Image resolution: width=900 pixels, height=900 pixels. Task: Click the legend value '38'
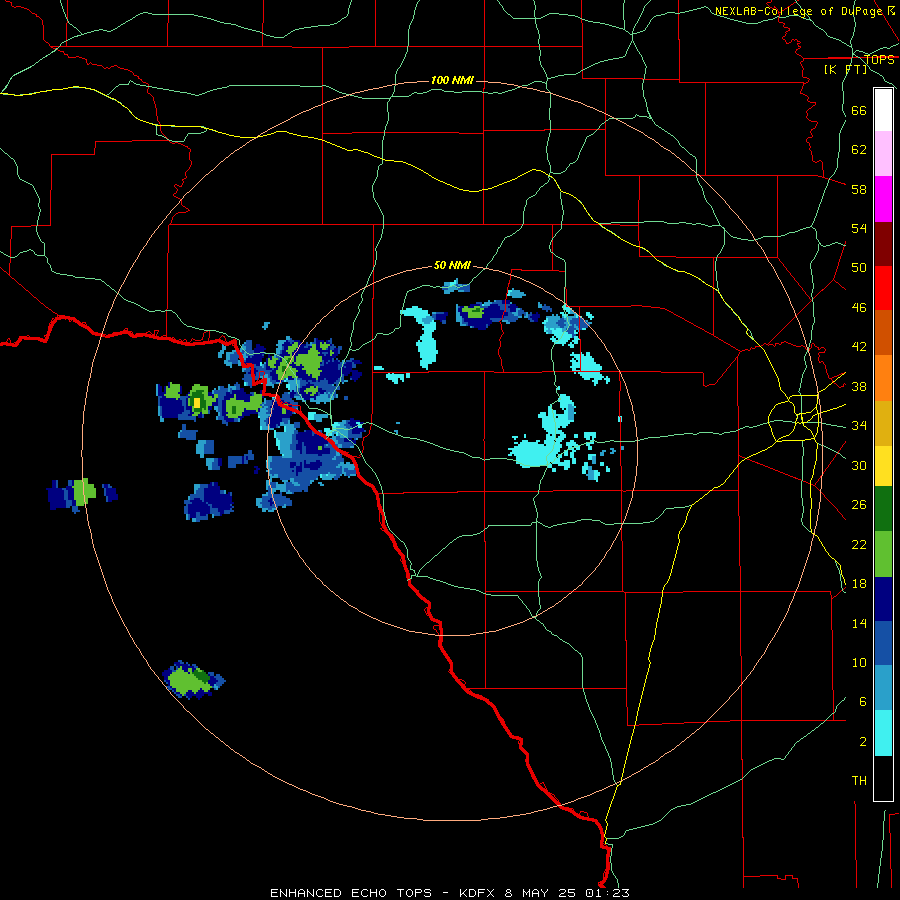[x=859, y=386]
